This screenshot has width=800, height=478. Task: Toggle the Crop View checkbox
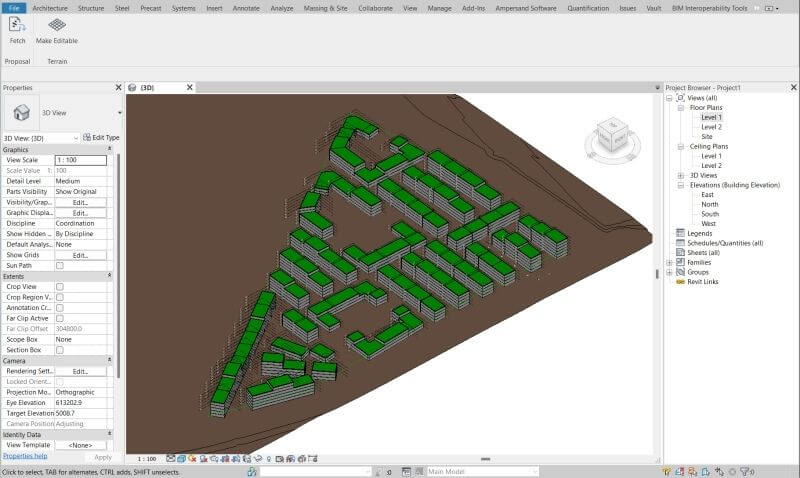coord(60,287)
